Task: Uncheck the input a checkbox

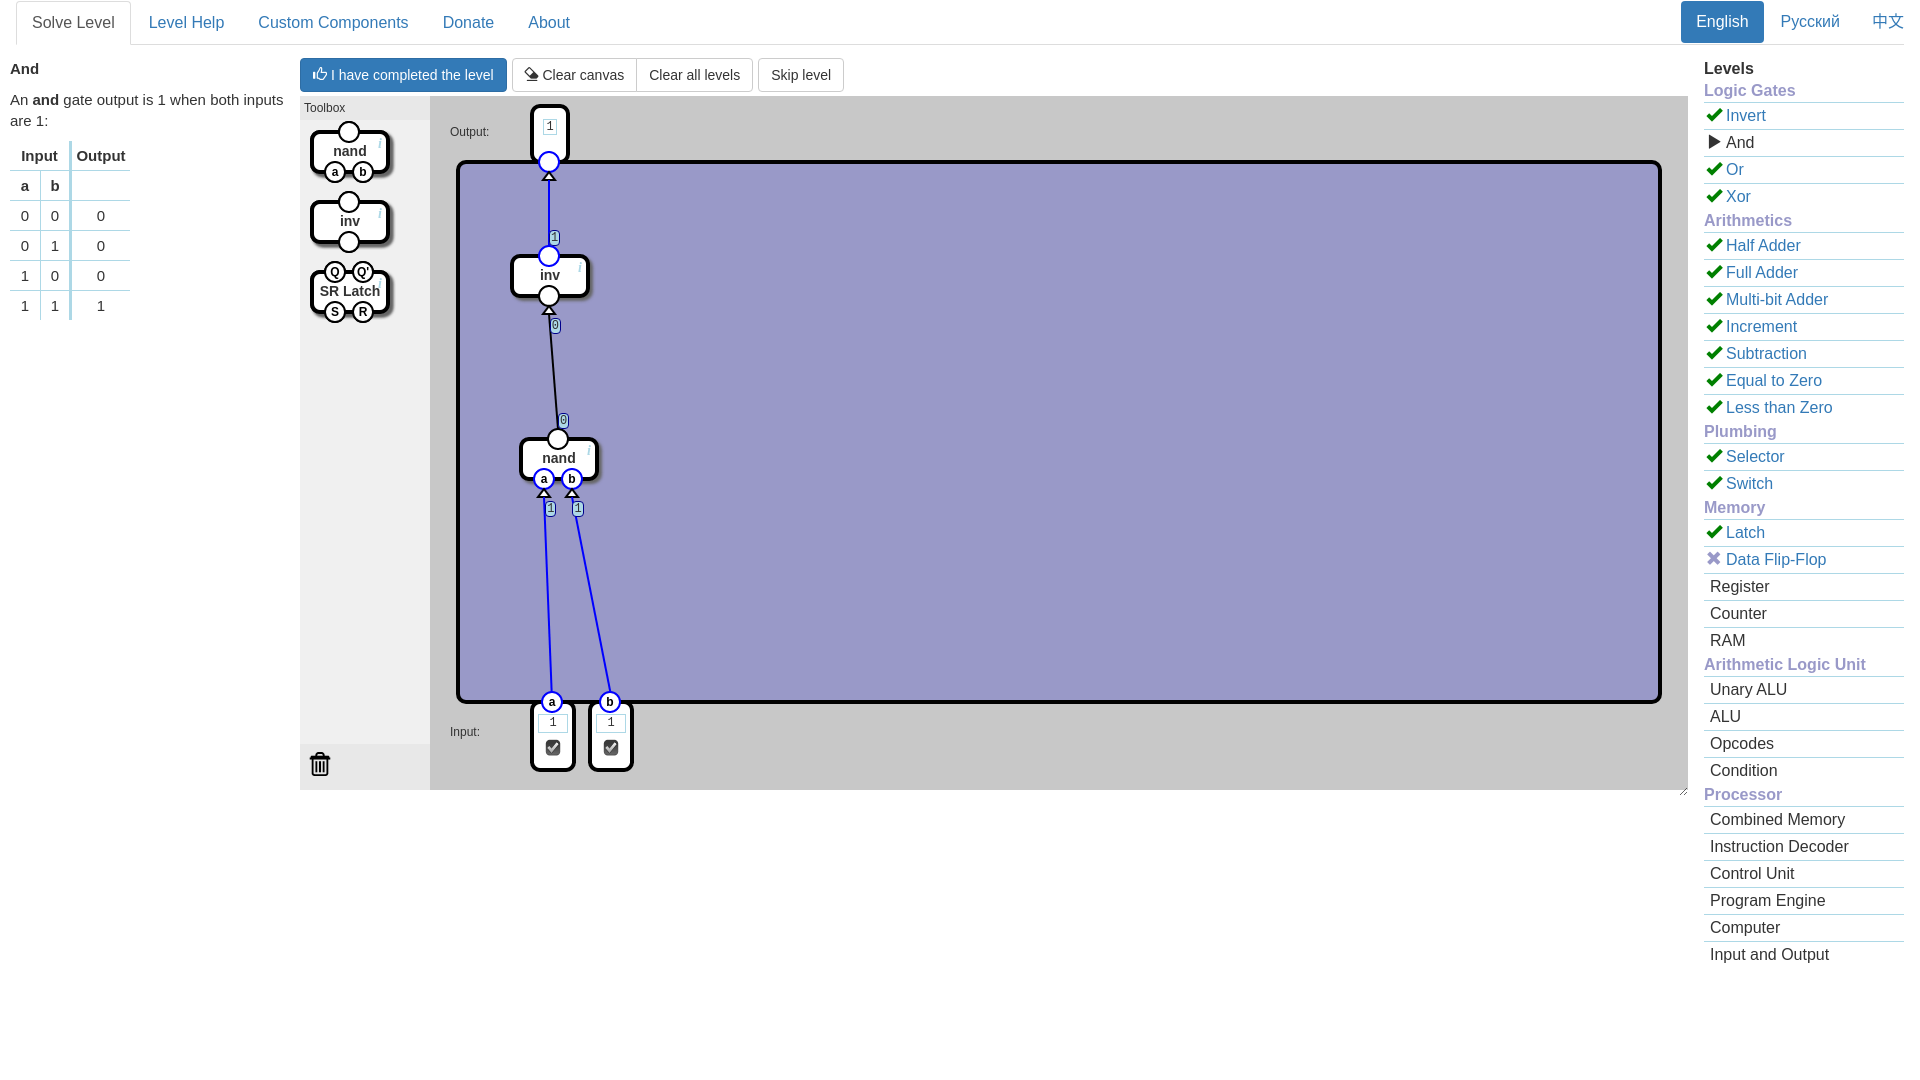Action: pyautogui.click(x=553, y=748)
